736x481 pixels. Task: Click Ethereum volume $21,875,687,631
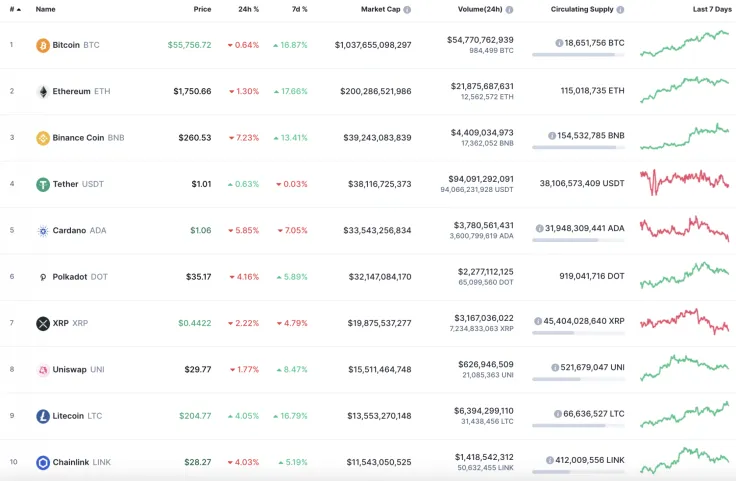point(482,86)
